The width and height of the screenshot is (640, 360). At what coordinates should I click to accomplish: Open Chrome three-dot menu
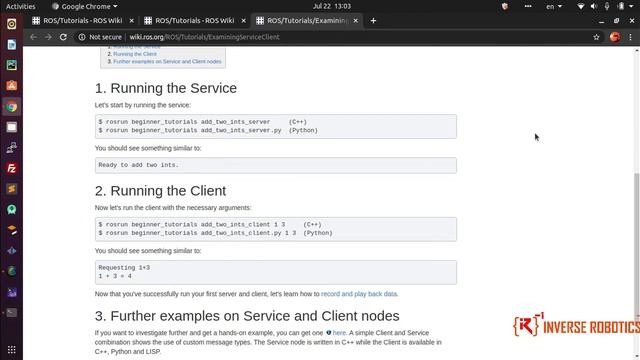tap(630, 37)
